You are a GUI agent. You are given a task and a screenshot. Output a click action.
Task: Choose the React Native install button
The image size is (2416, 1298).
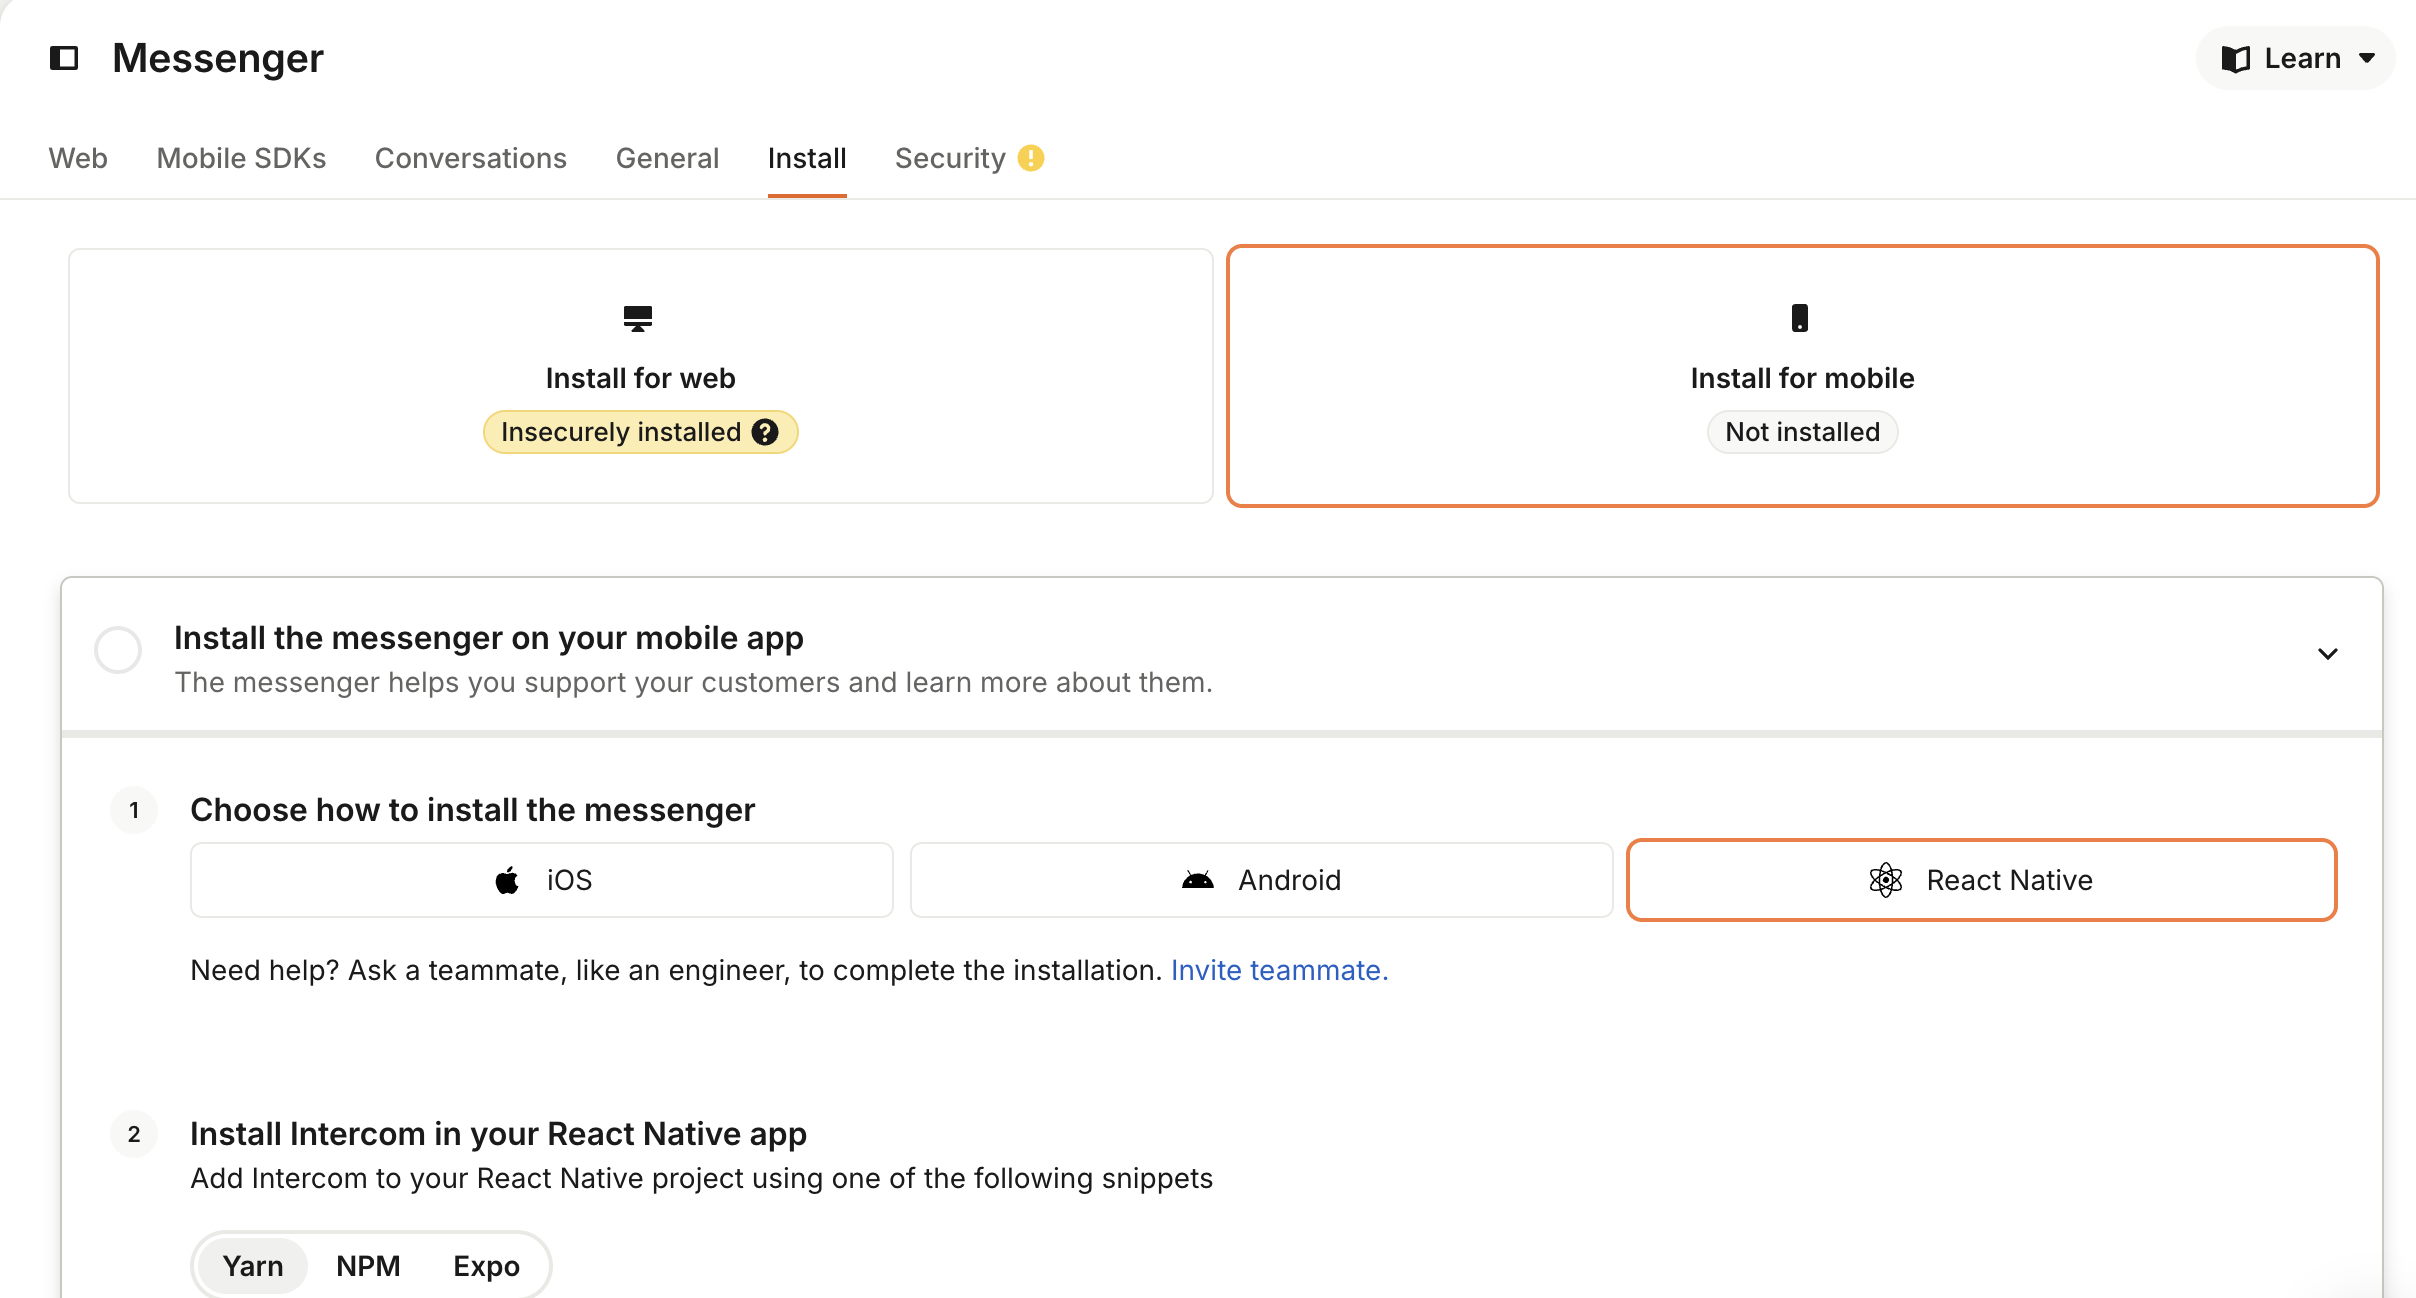[1982, 880]
